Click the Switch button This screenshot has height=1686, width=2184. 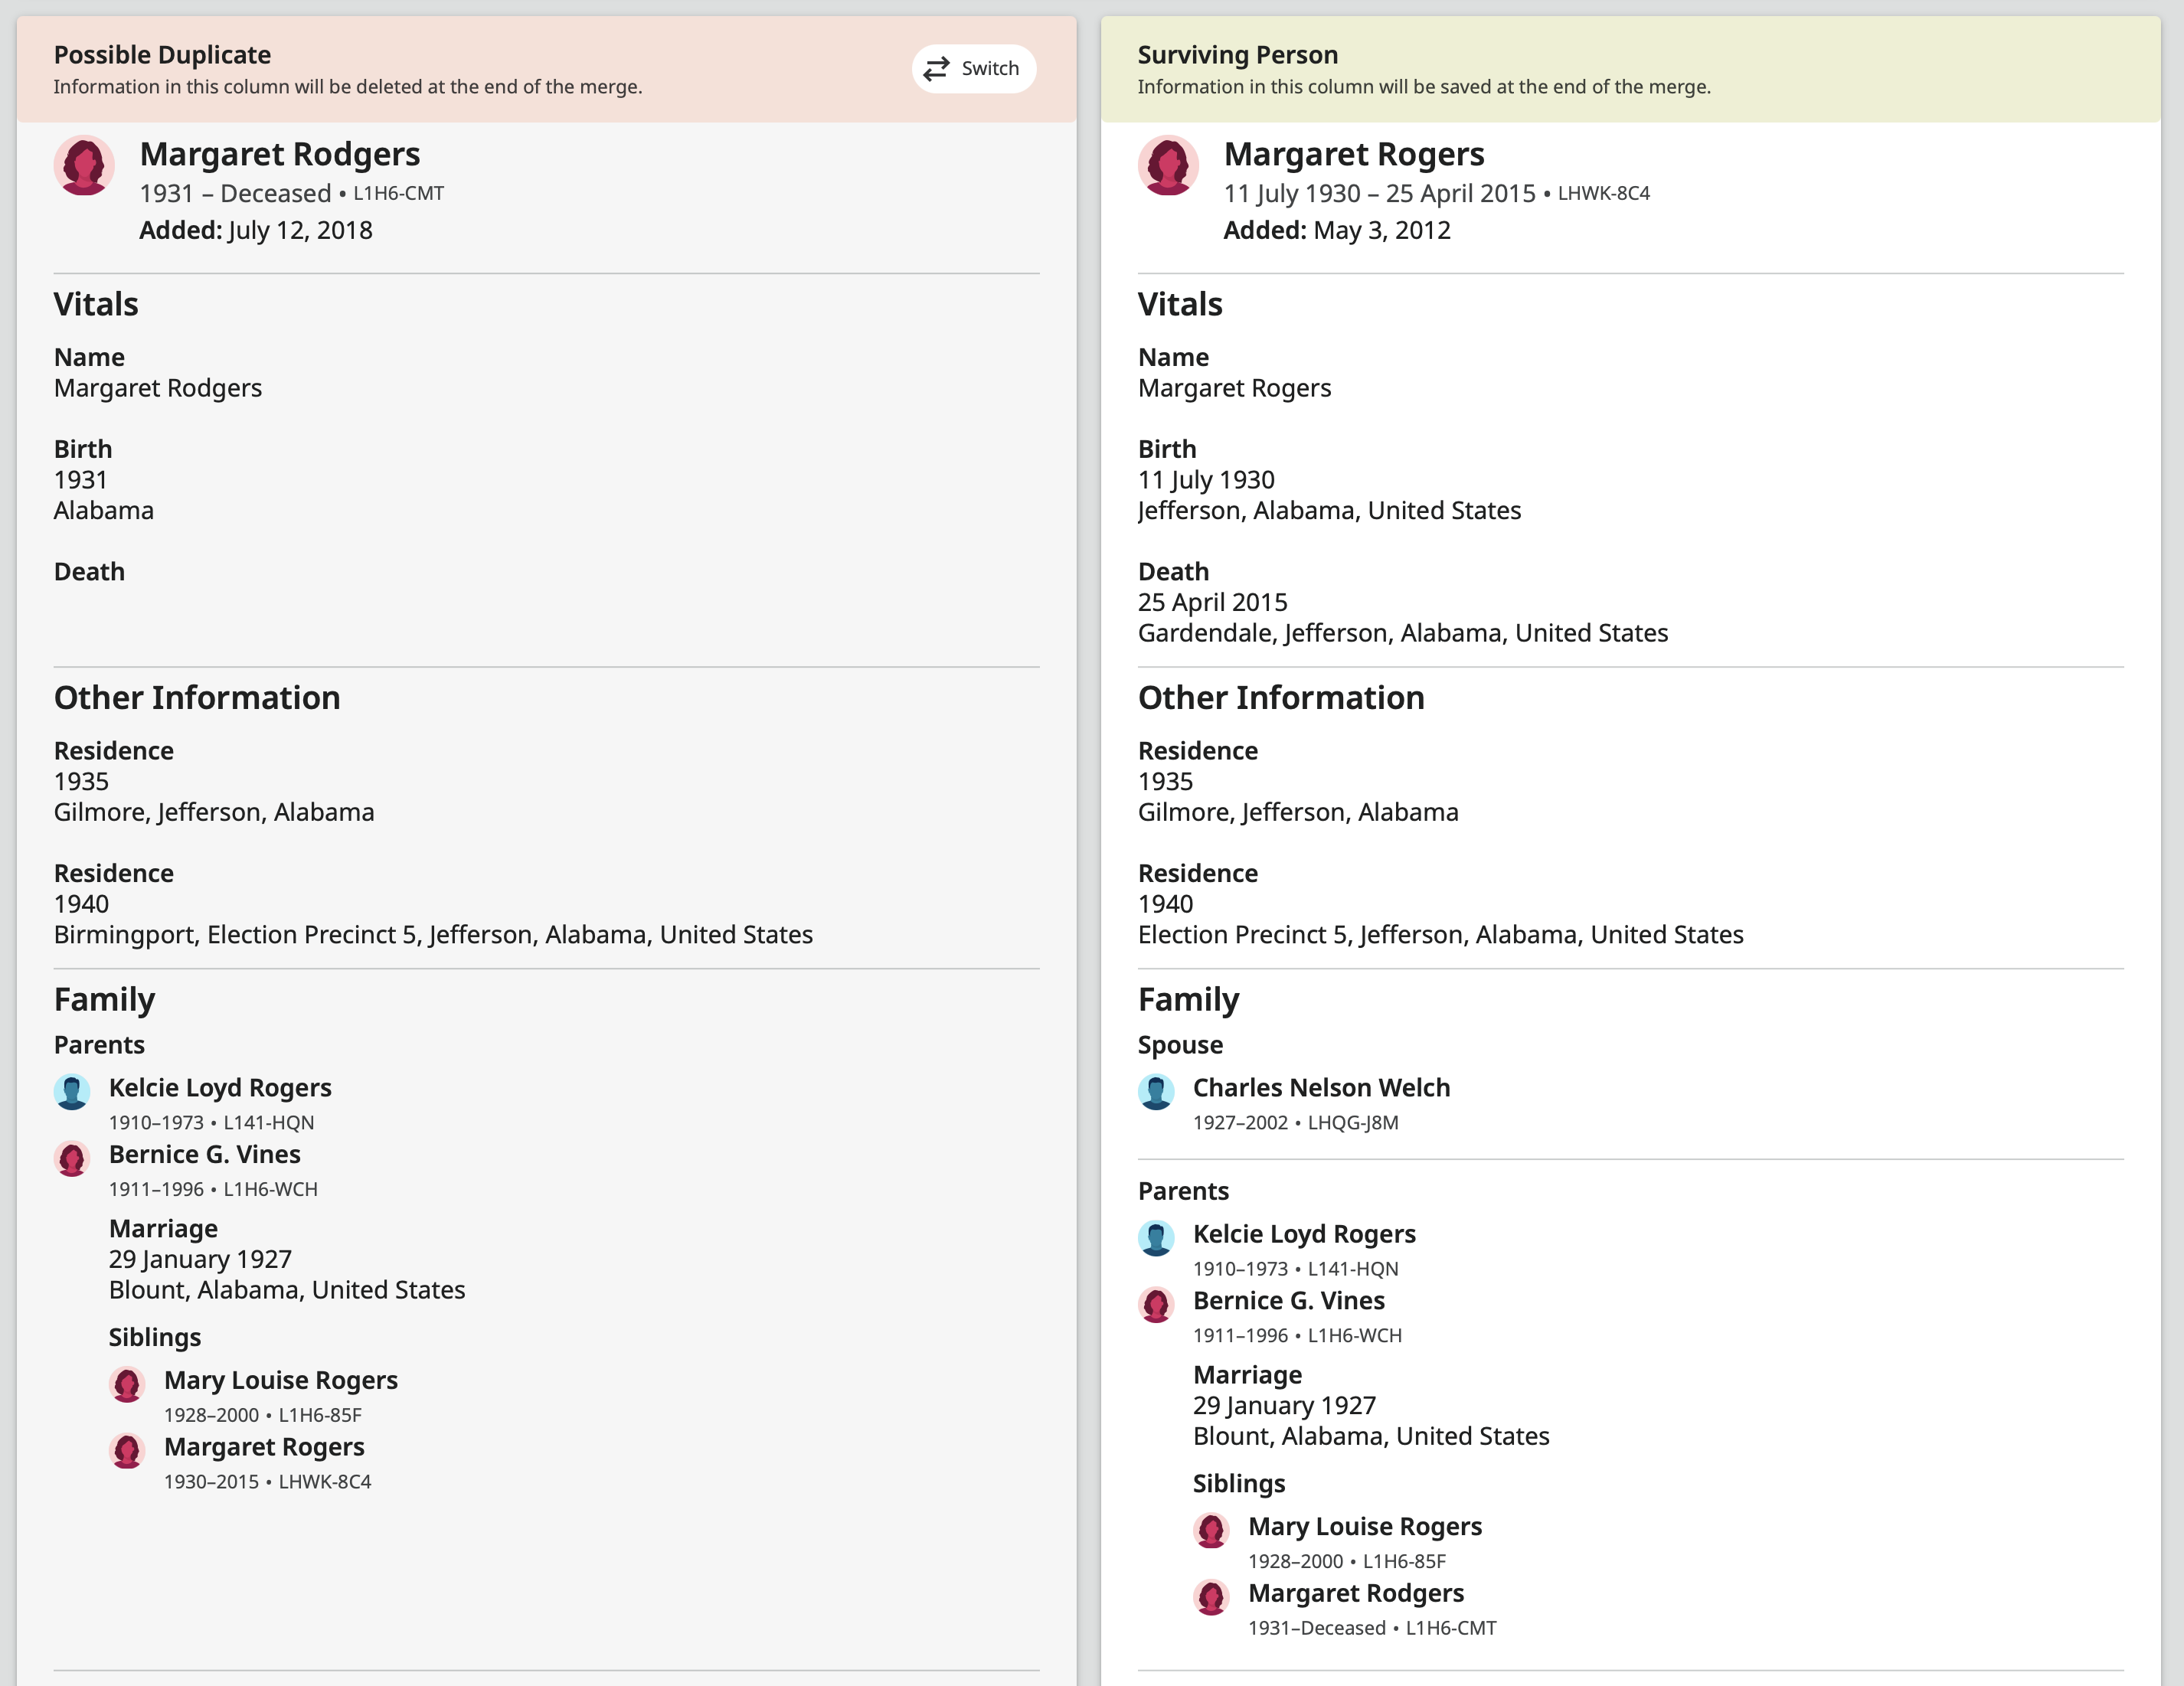[973, 69]
